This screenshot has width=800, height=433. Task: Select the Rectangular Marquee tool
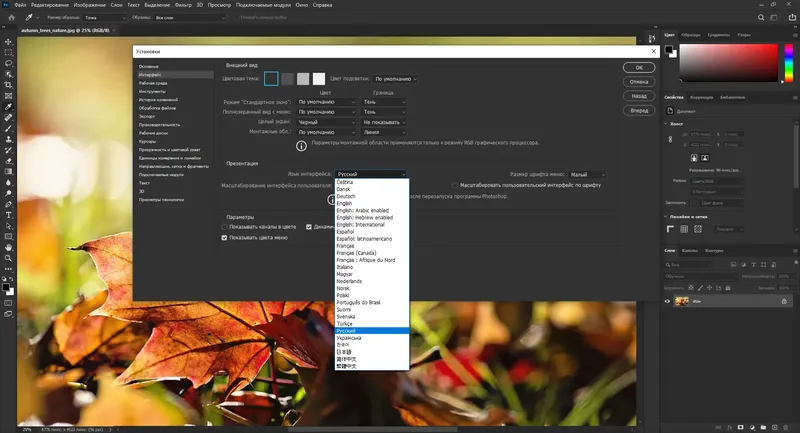pyautogui.click(x=8, y=53)
